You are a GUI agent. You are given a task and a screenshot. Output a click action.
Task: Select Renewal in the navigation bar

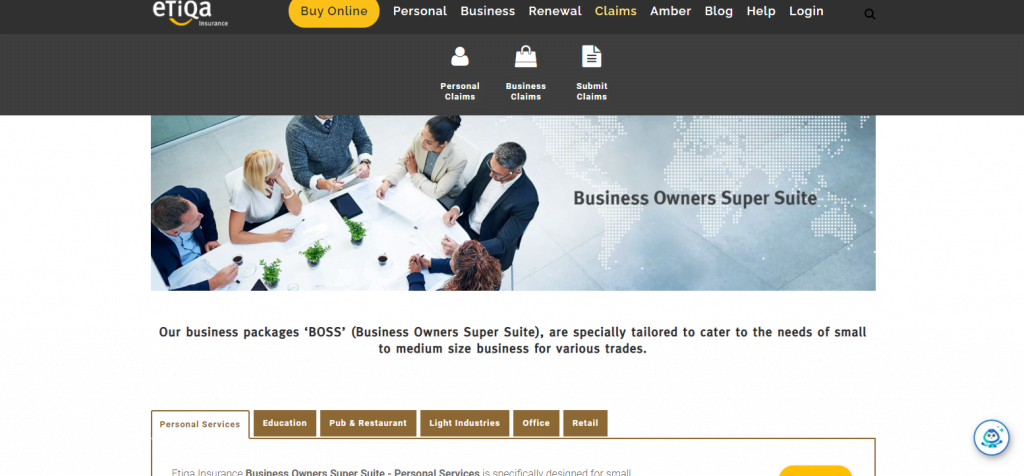click(555, 11)
